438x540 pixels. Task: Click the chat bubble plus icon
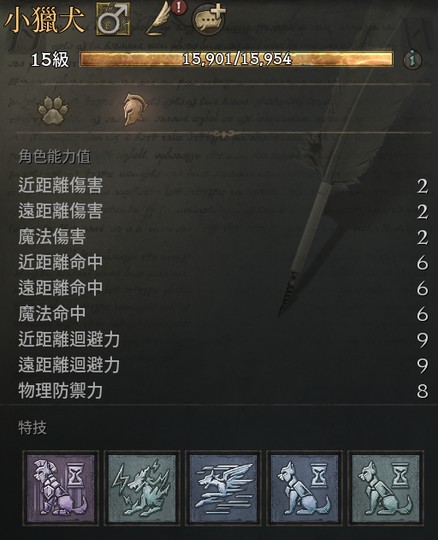[x=209, y=19]
